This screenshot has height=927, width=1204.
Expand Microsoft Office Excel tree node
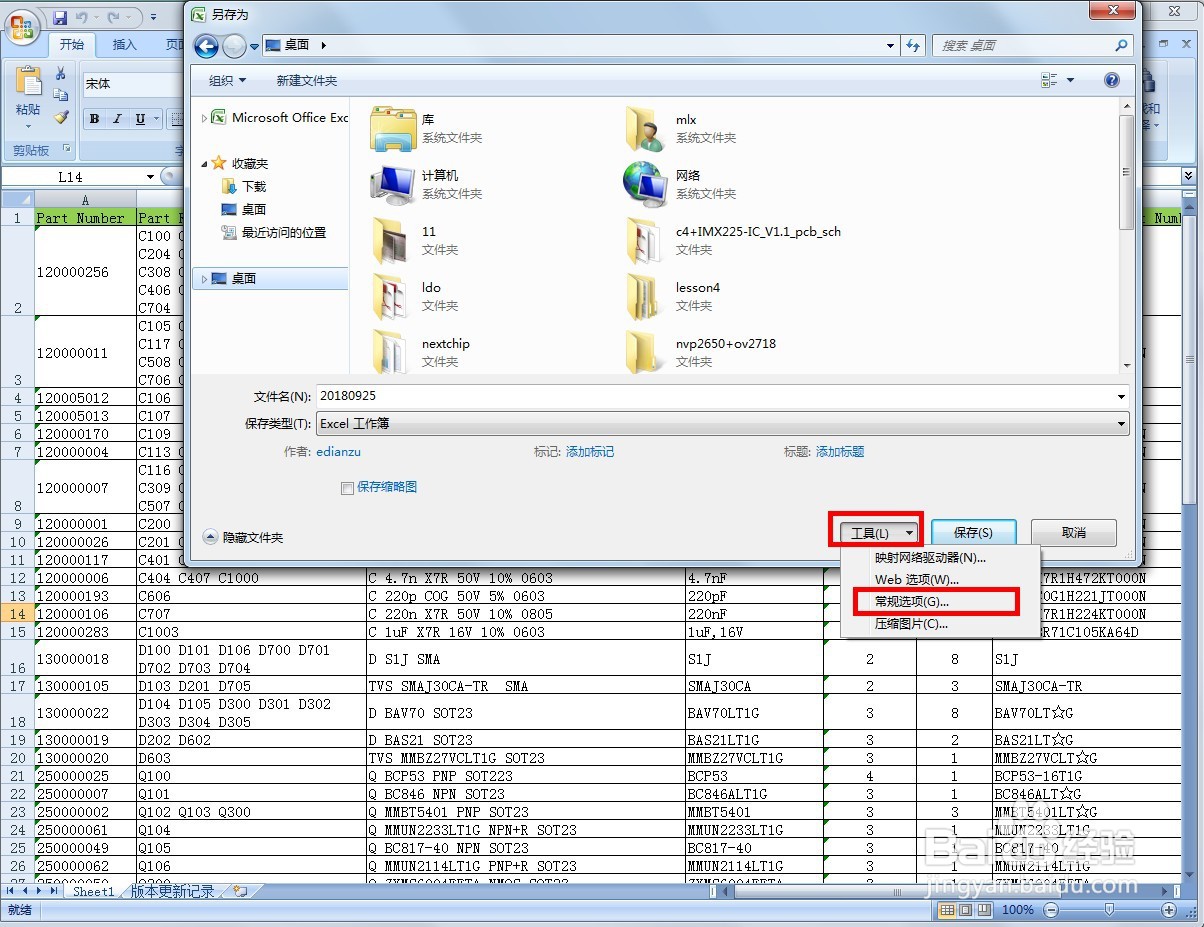point(204,118)
